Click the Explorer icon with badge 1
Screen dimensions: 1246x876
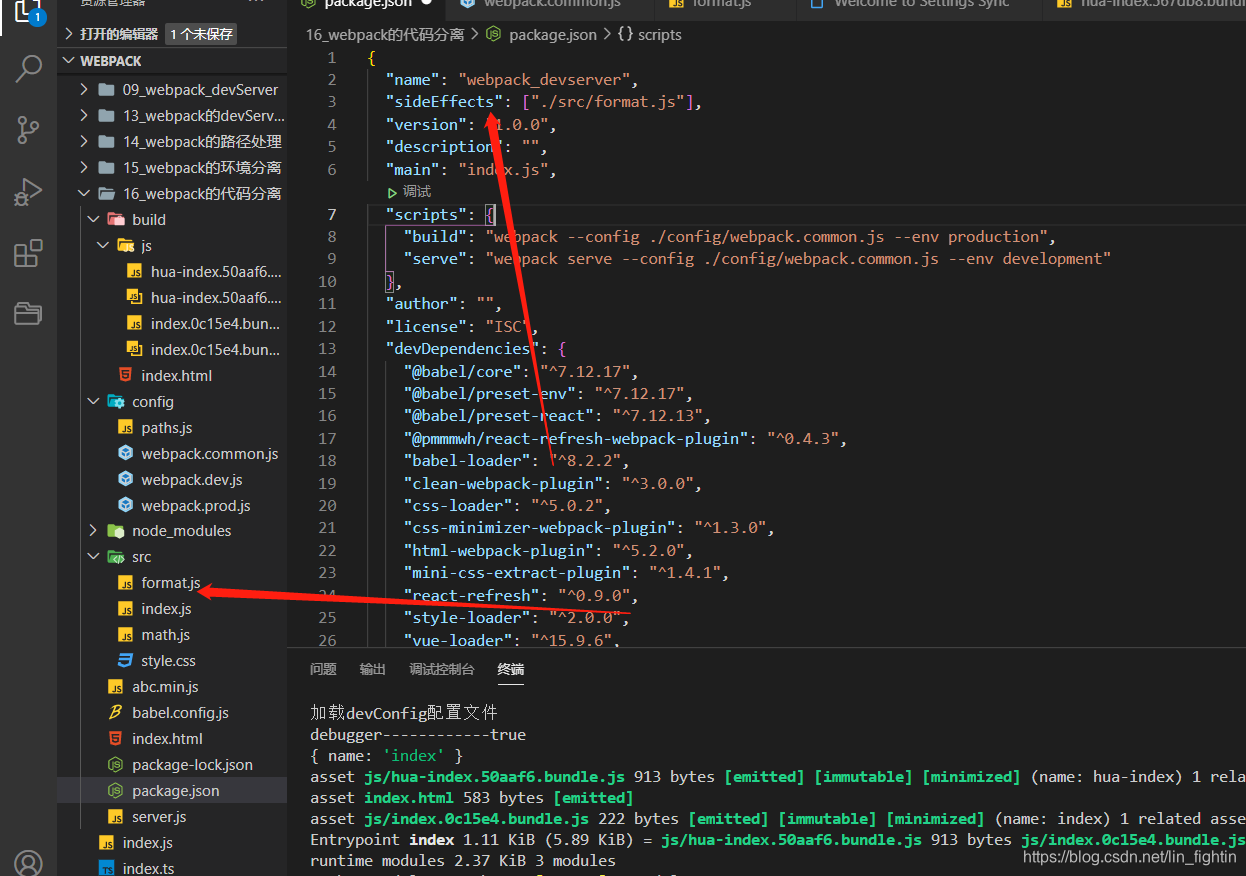pyautogui.click(x=28, y=12)
